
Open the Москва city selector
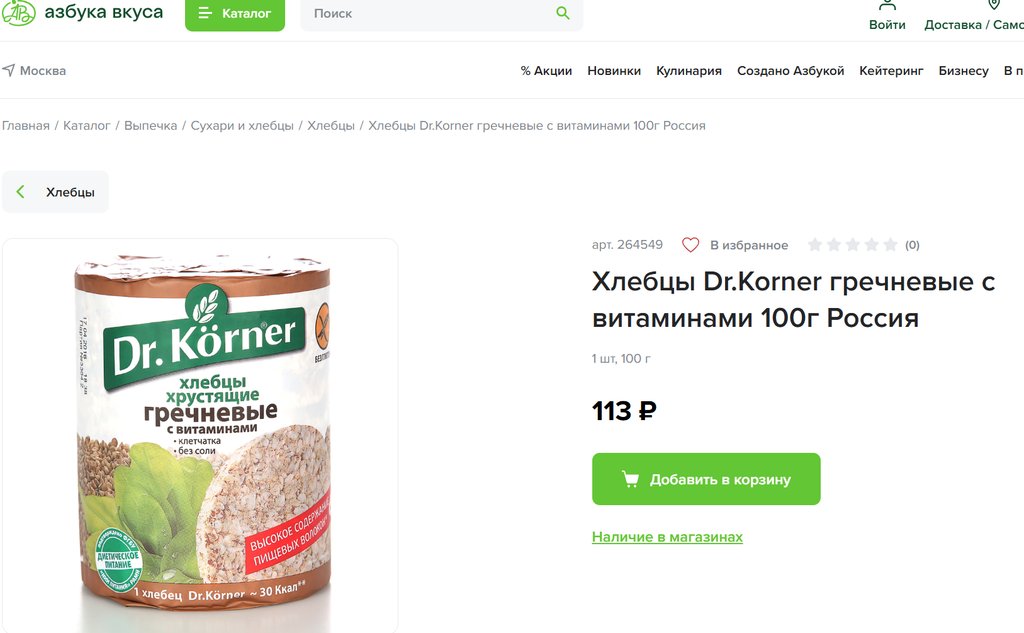[43, 71]
